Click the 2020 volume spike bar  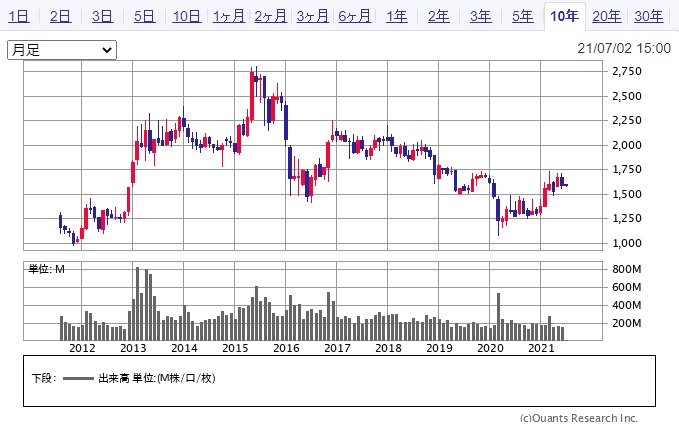click(498, 316)
